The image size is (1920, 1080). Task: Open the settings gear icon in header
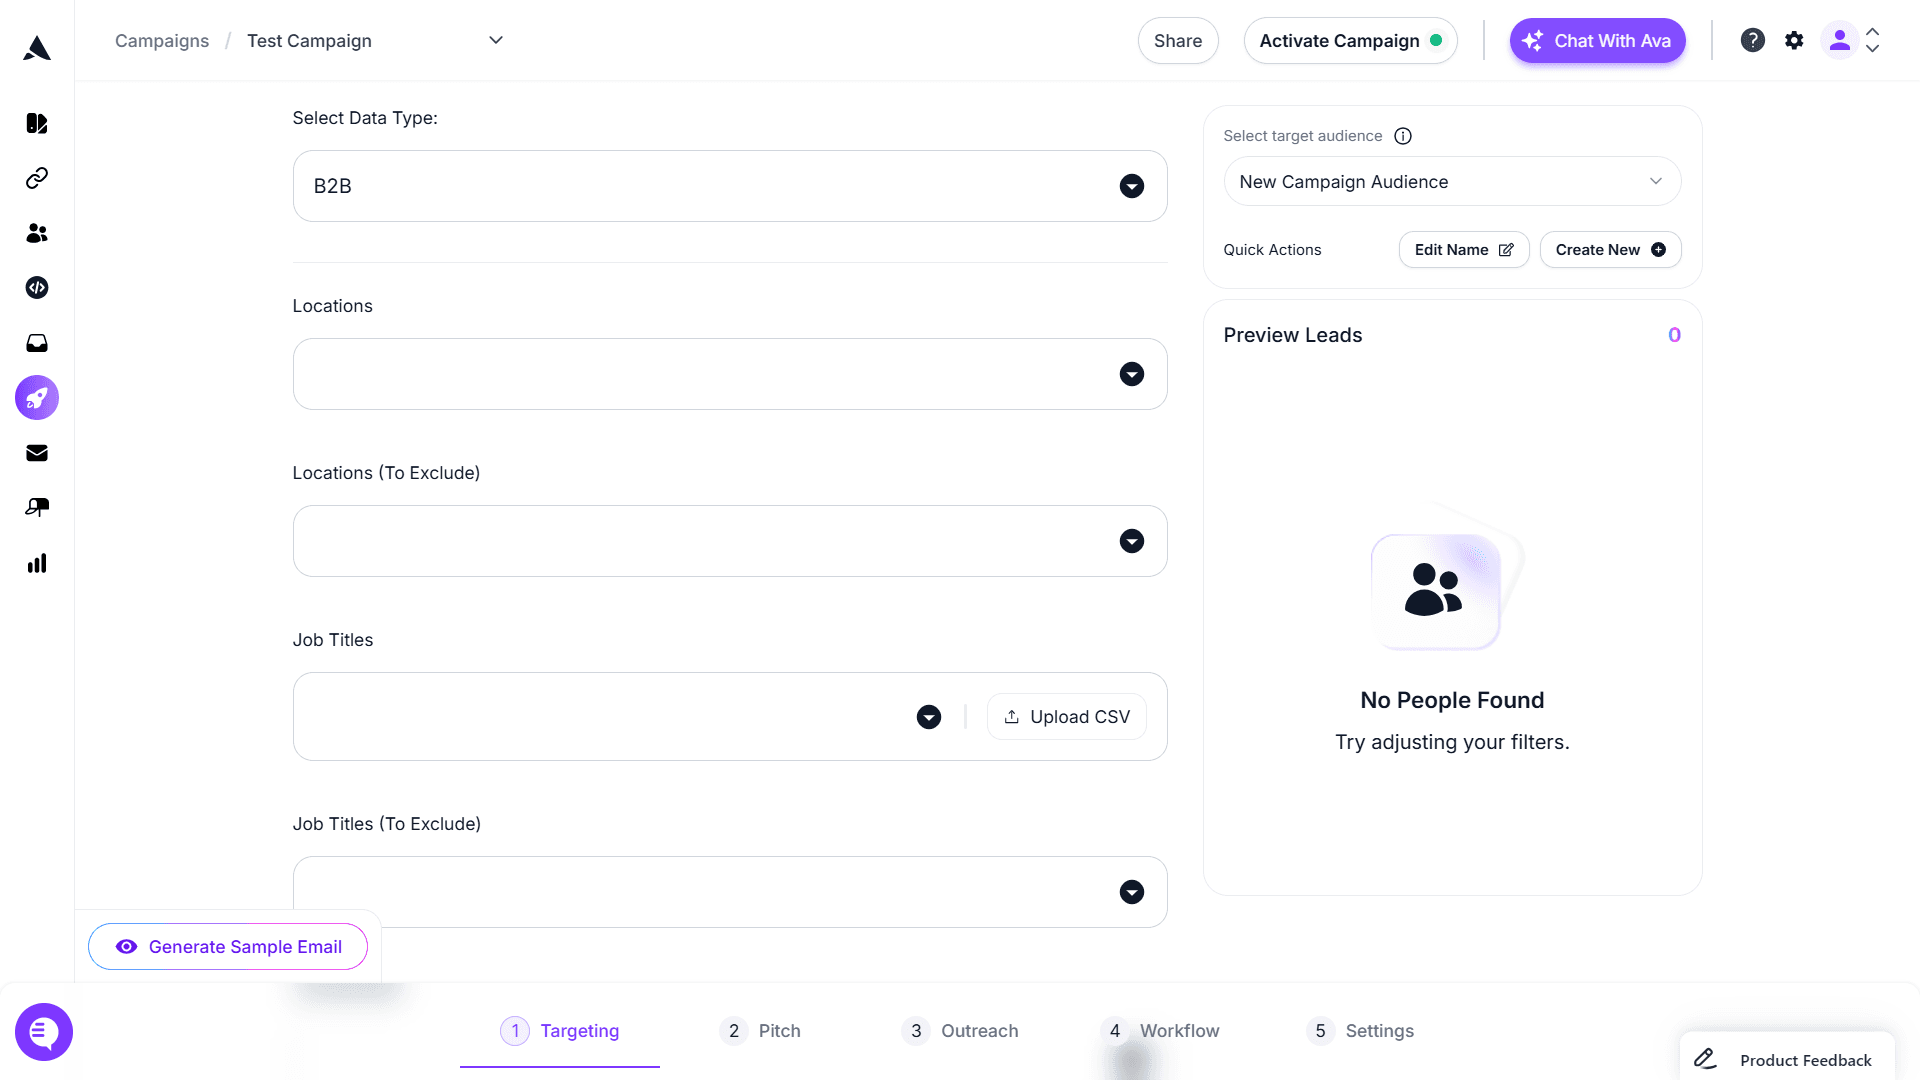[x=1794, y=40]
